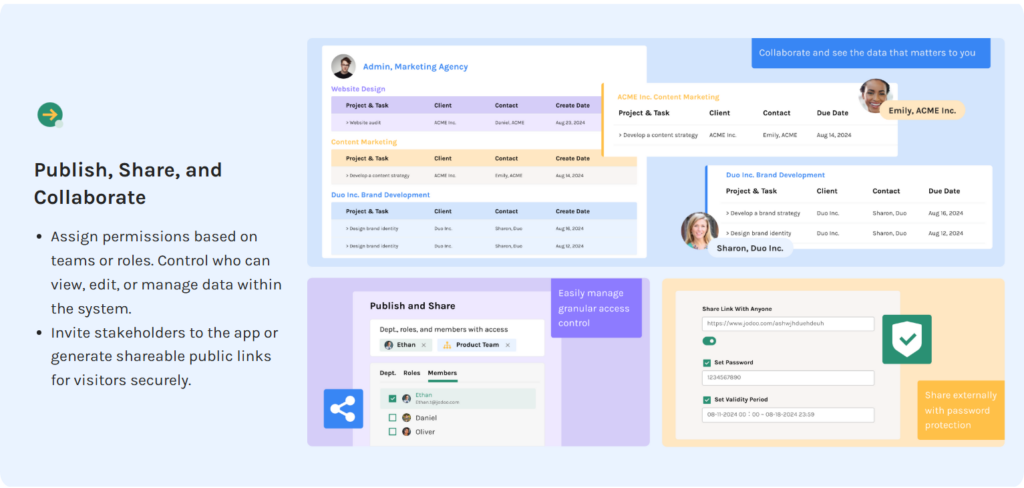Click Emily's profile photo

[x=874, y=96]
